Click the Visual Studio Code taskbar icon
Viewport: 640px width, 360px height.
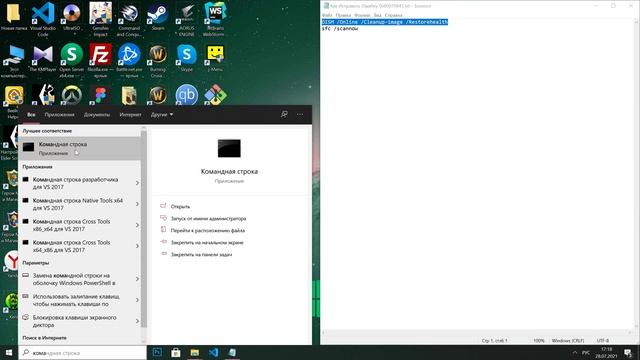213,353
